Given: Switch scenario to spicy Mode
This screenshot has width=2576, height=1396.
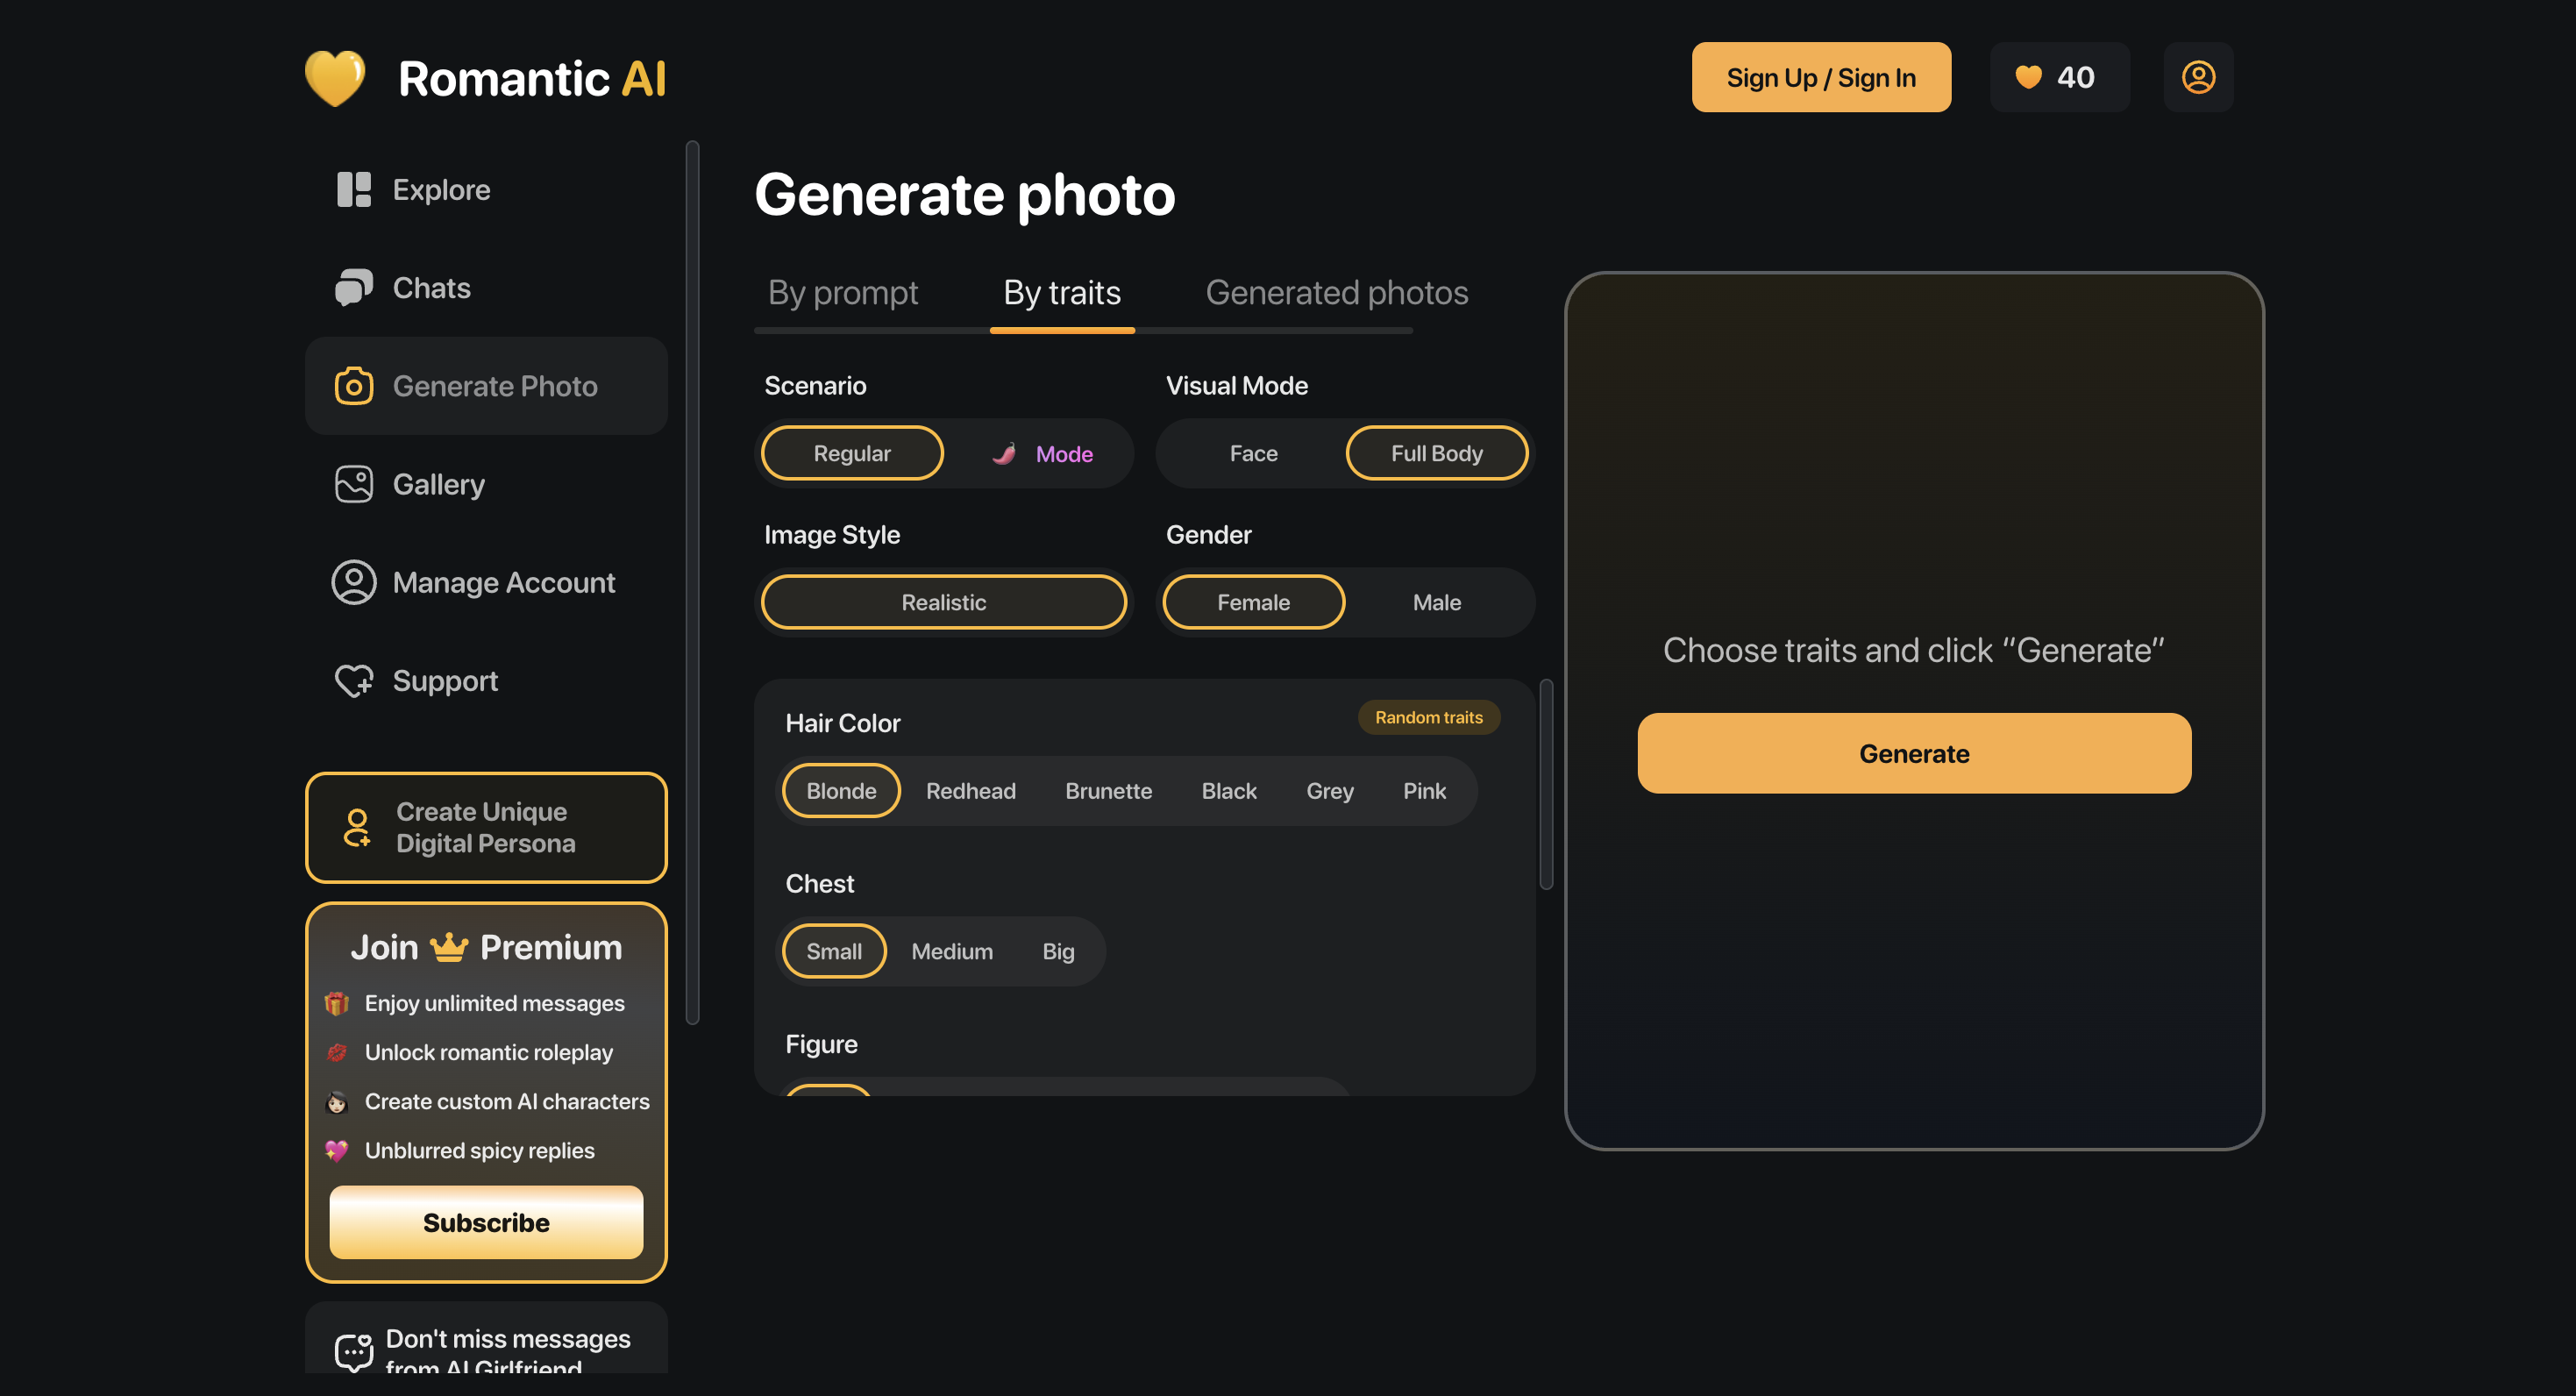Looking at the screenshot, I should pos(1043,453).
